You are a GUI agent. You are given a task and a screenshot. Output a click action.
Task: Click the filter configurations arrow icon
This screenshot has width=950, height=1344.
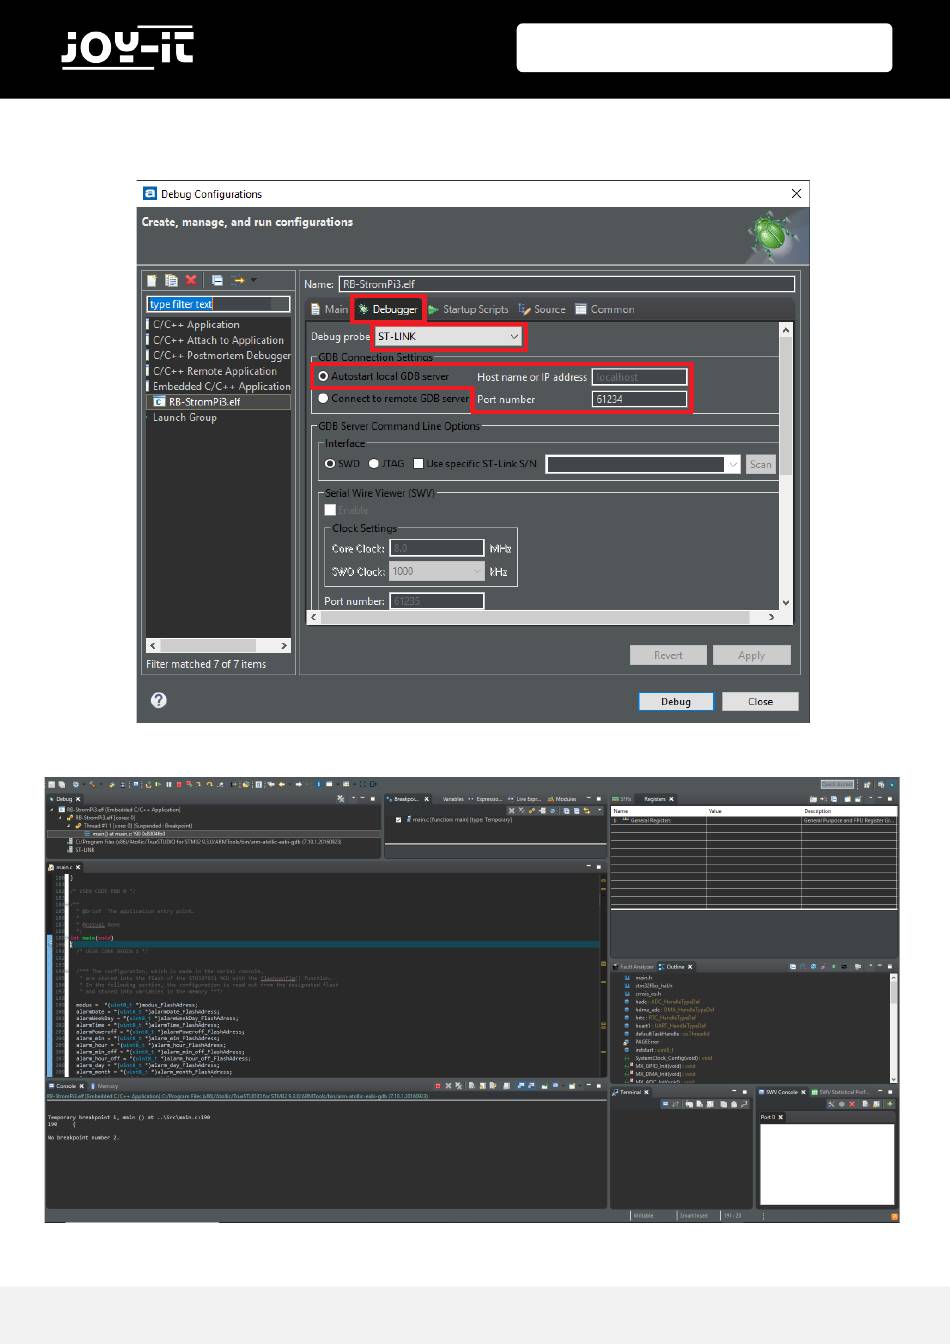coord(240,281)
